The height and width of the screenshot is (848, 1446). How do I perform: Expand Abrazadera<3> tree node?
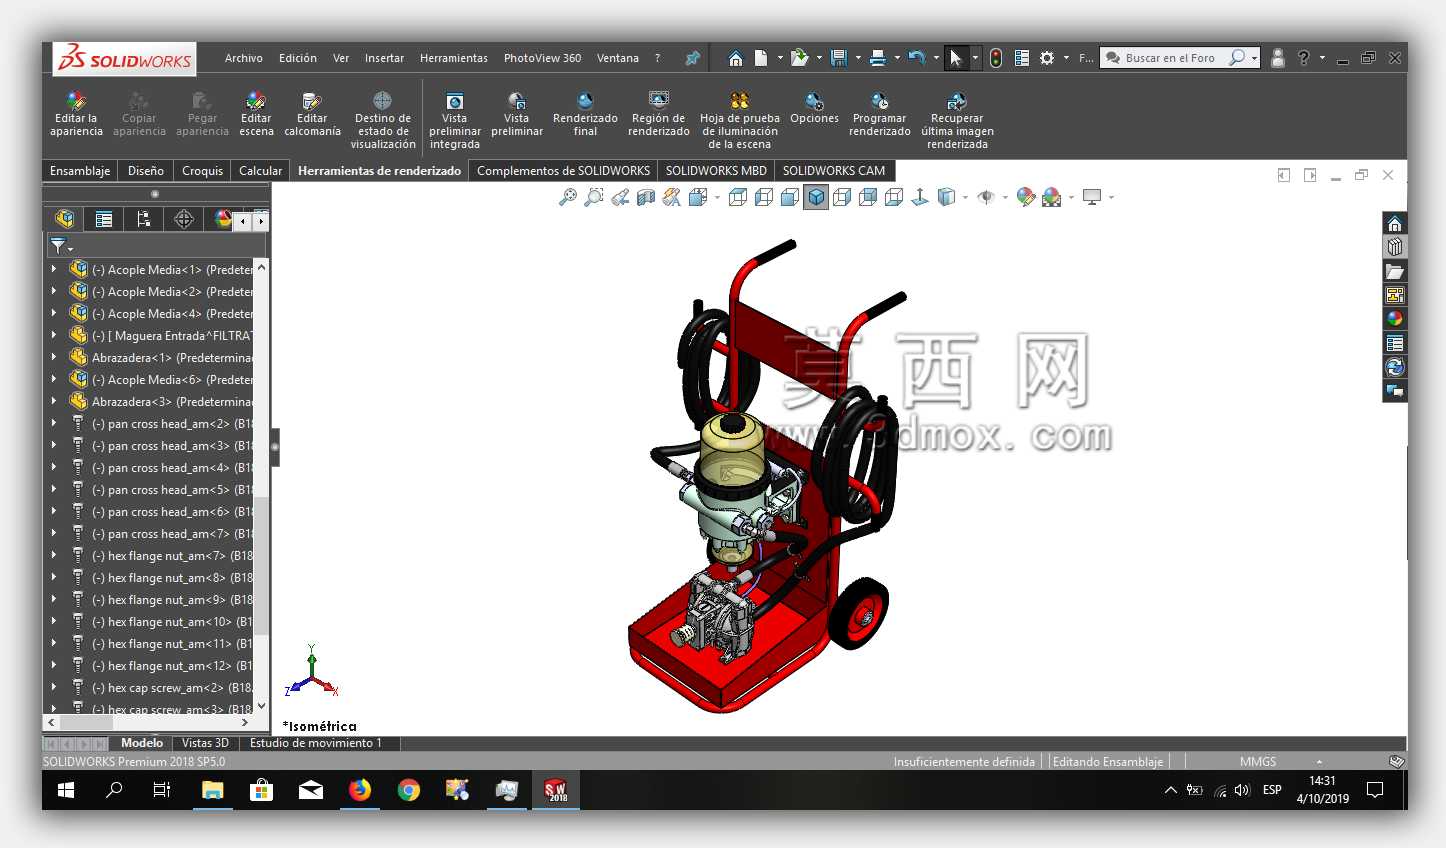tap(54, 401)
